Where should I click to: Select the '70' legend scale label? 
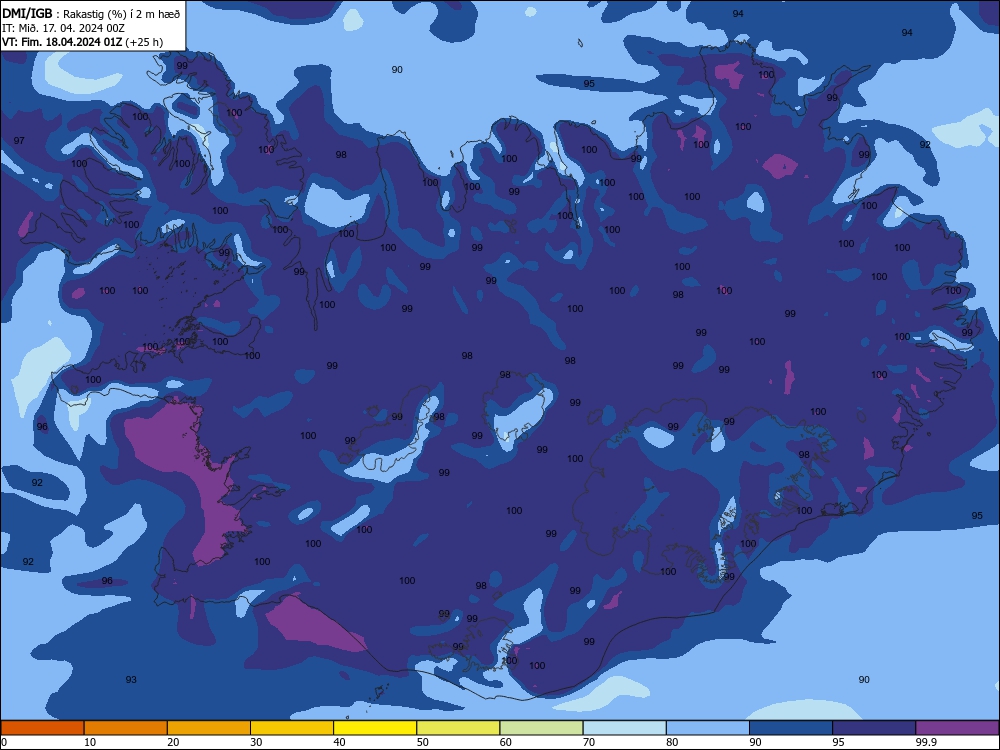[x=589, y=742]
